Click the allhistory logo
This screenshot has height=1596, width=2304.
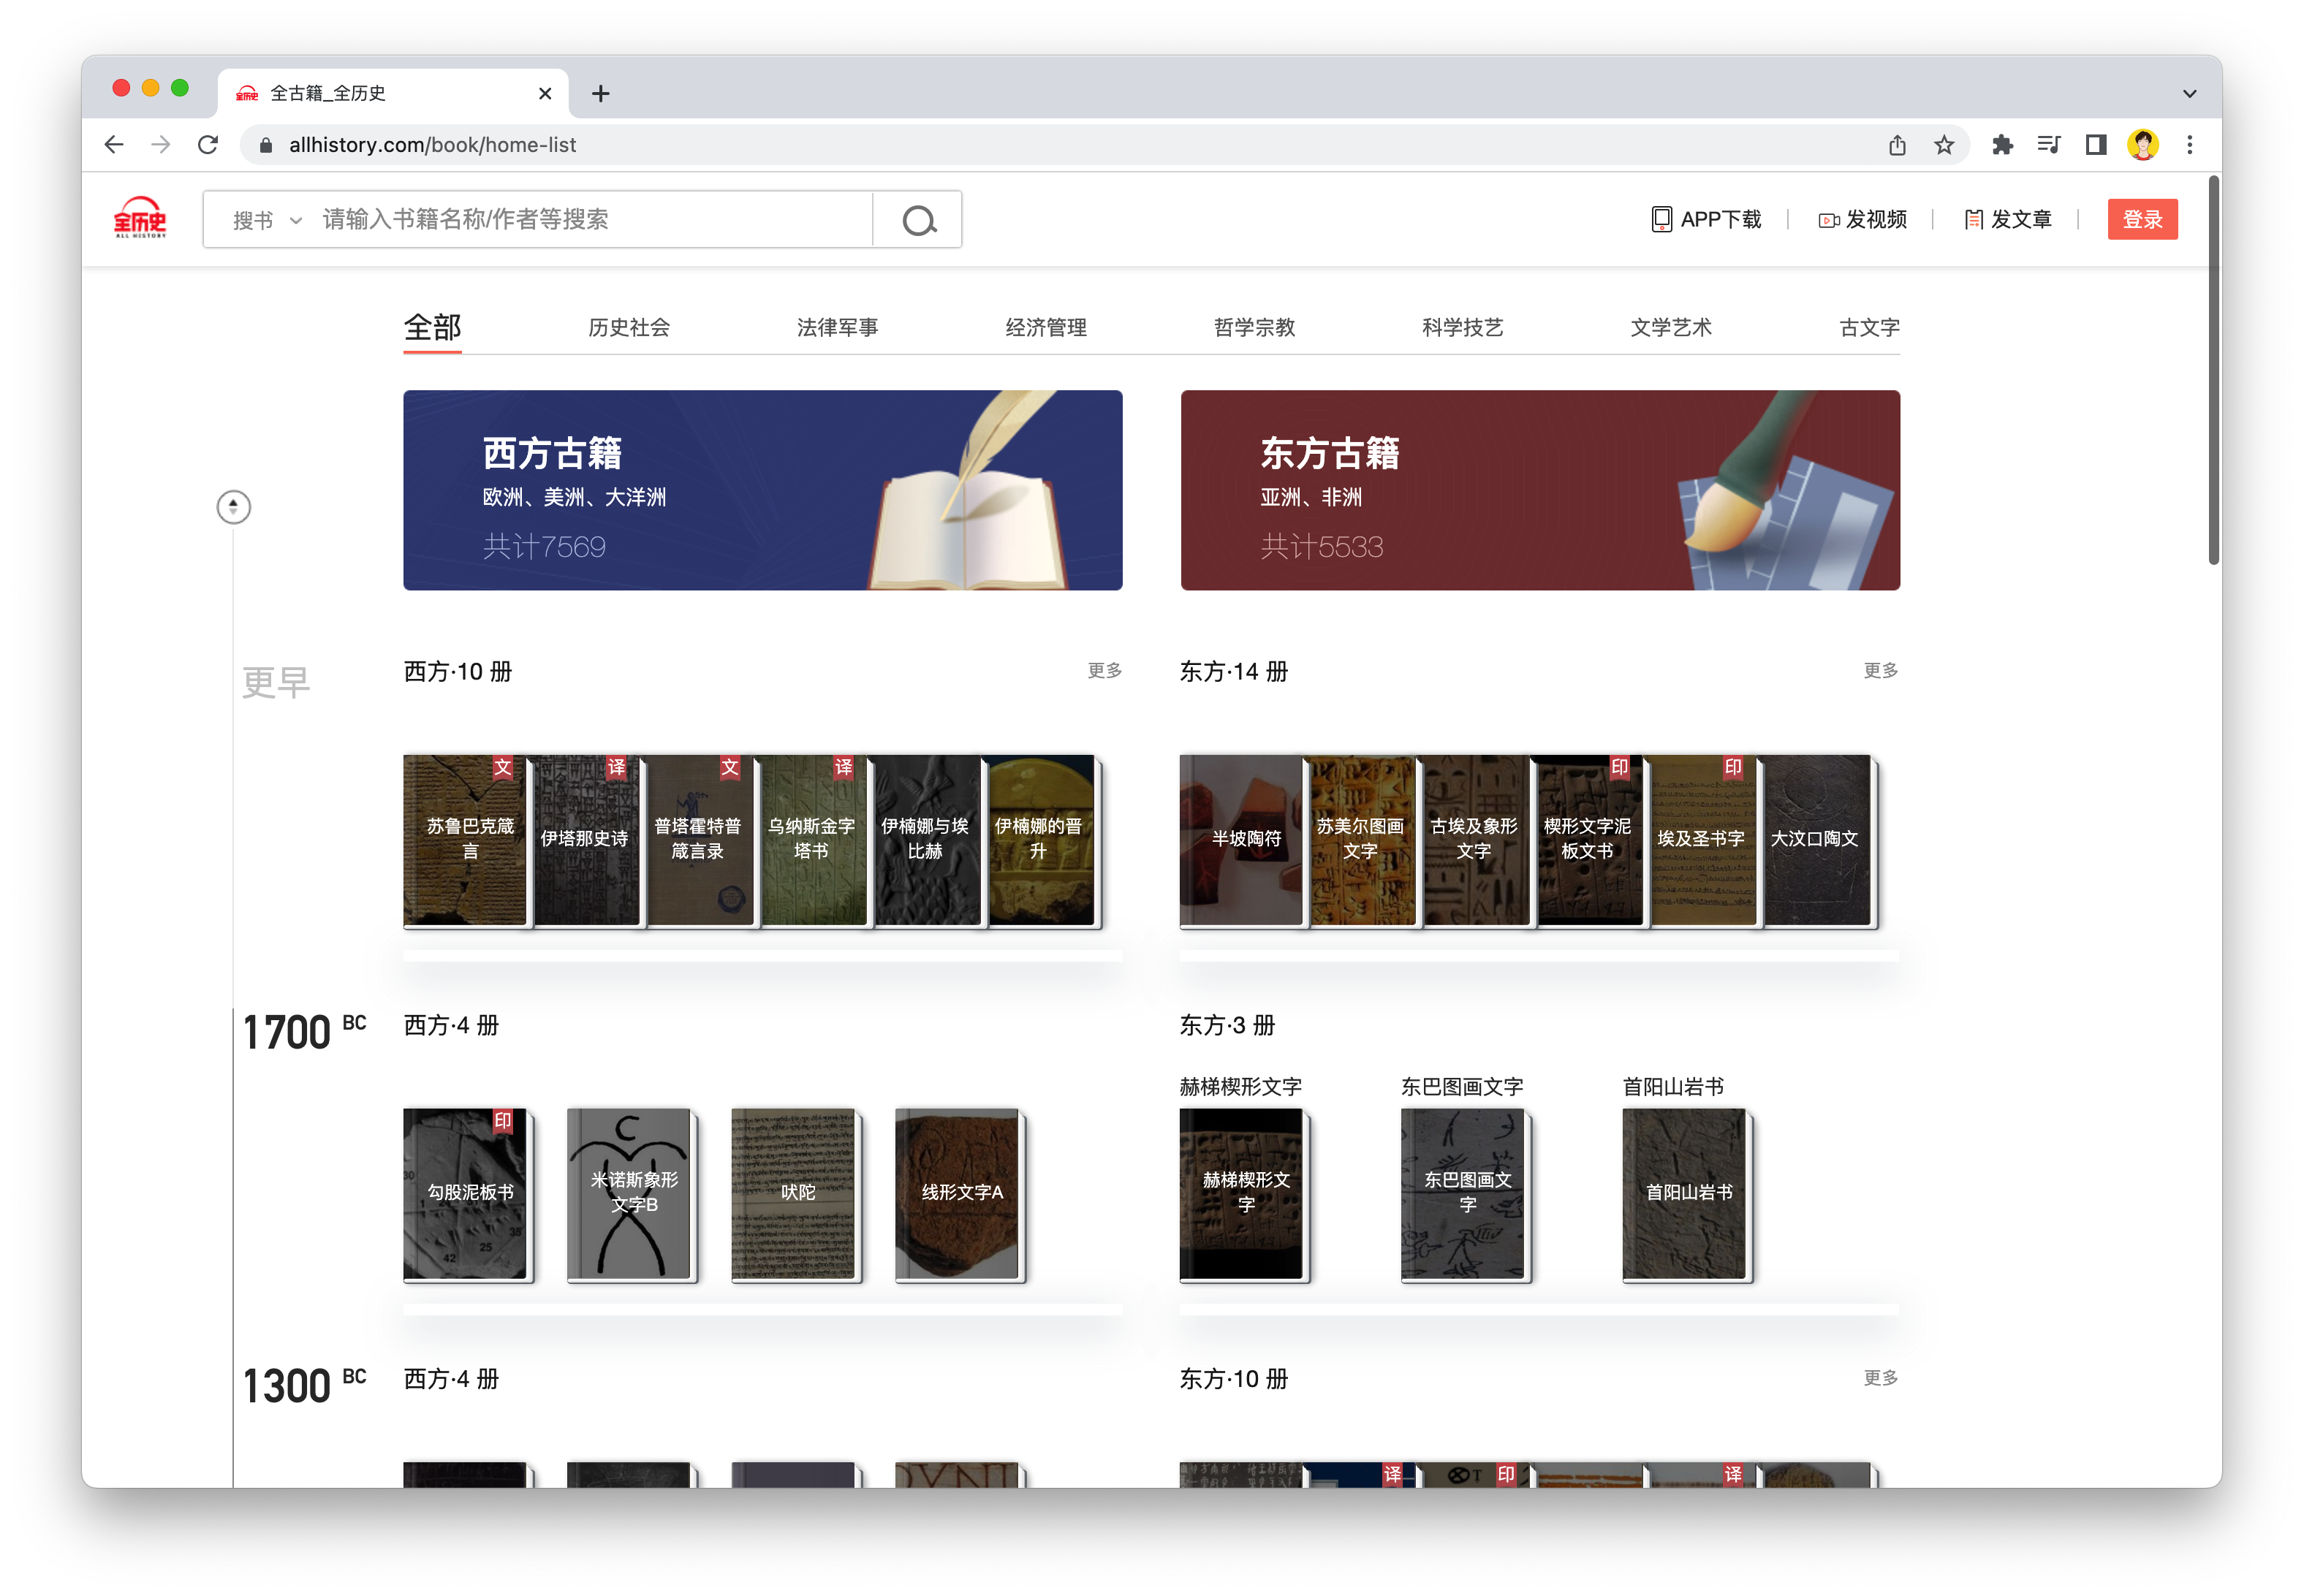pyautogui.click(x=140, y=218)
